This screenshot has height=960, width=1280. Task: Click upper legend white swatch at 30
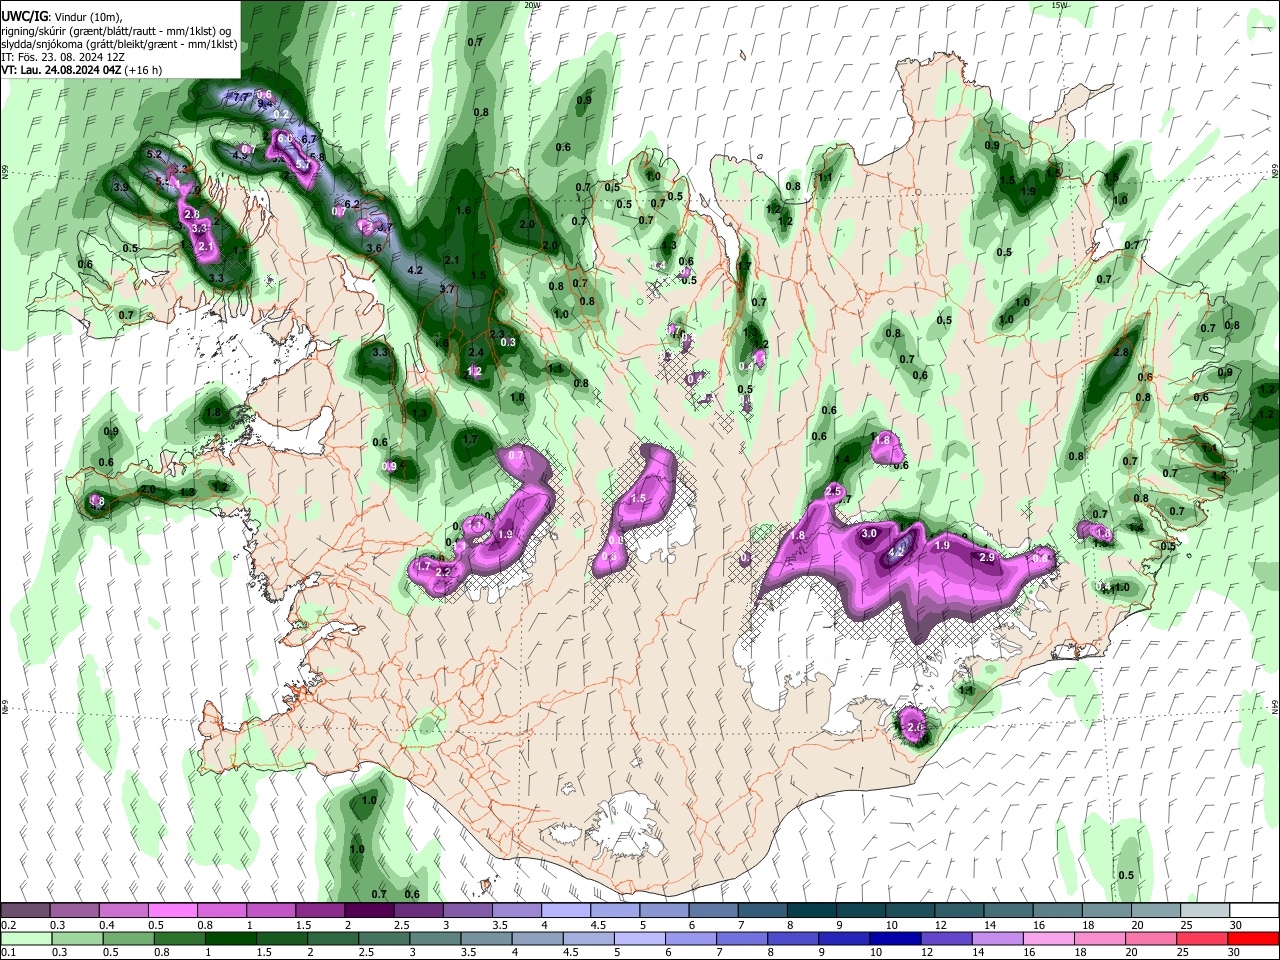click(1253, 911)
